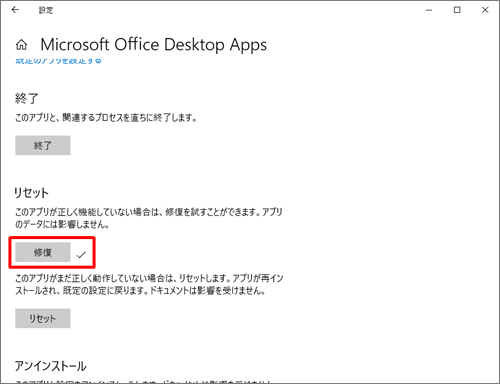This screenshot has width=500, height=384.
Task: Click the reset description below the 修復 button
Action: 149,284
